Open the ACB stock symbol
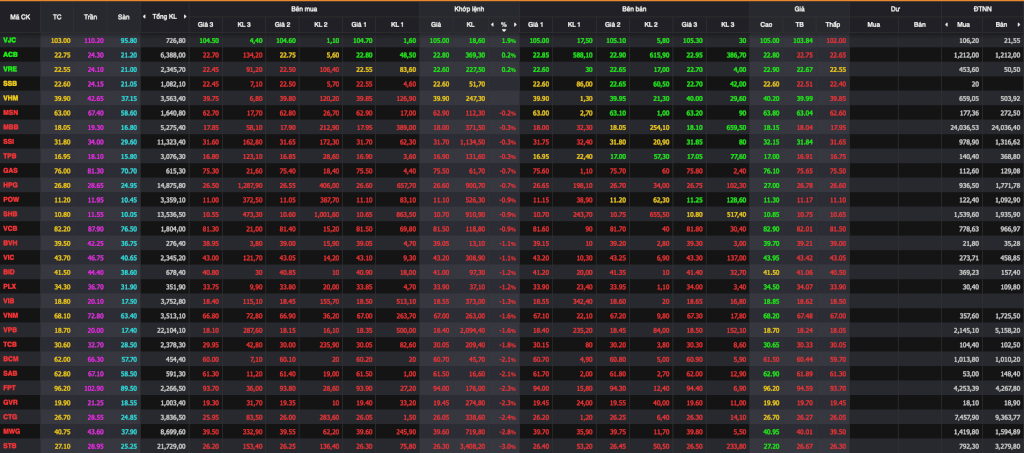 (10, 55)
